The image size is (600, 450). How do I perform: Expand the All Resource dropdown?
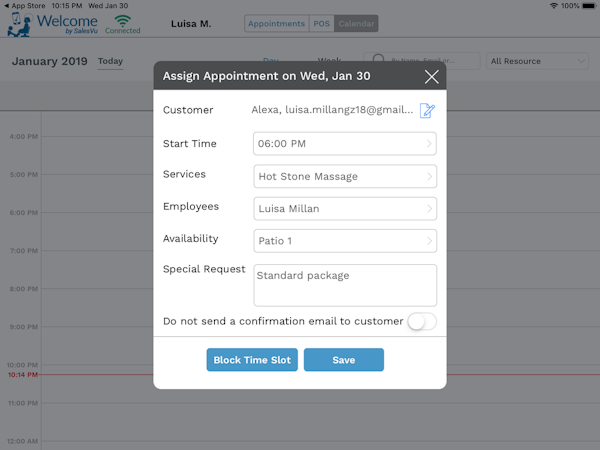click(x=537, y=61)
